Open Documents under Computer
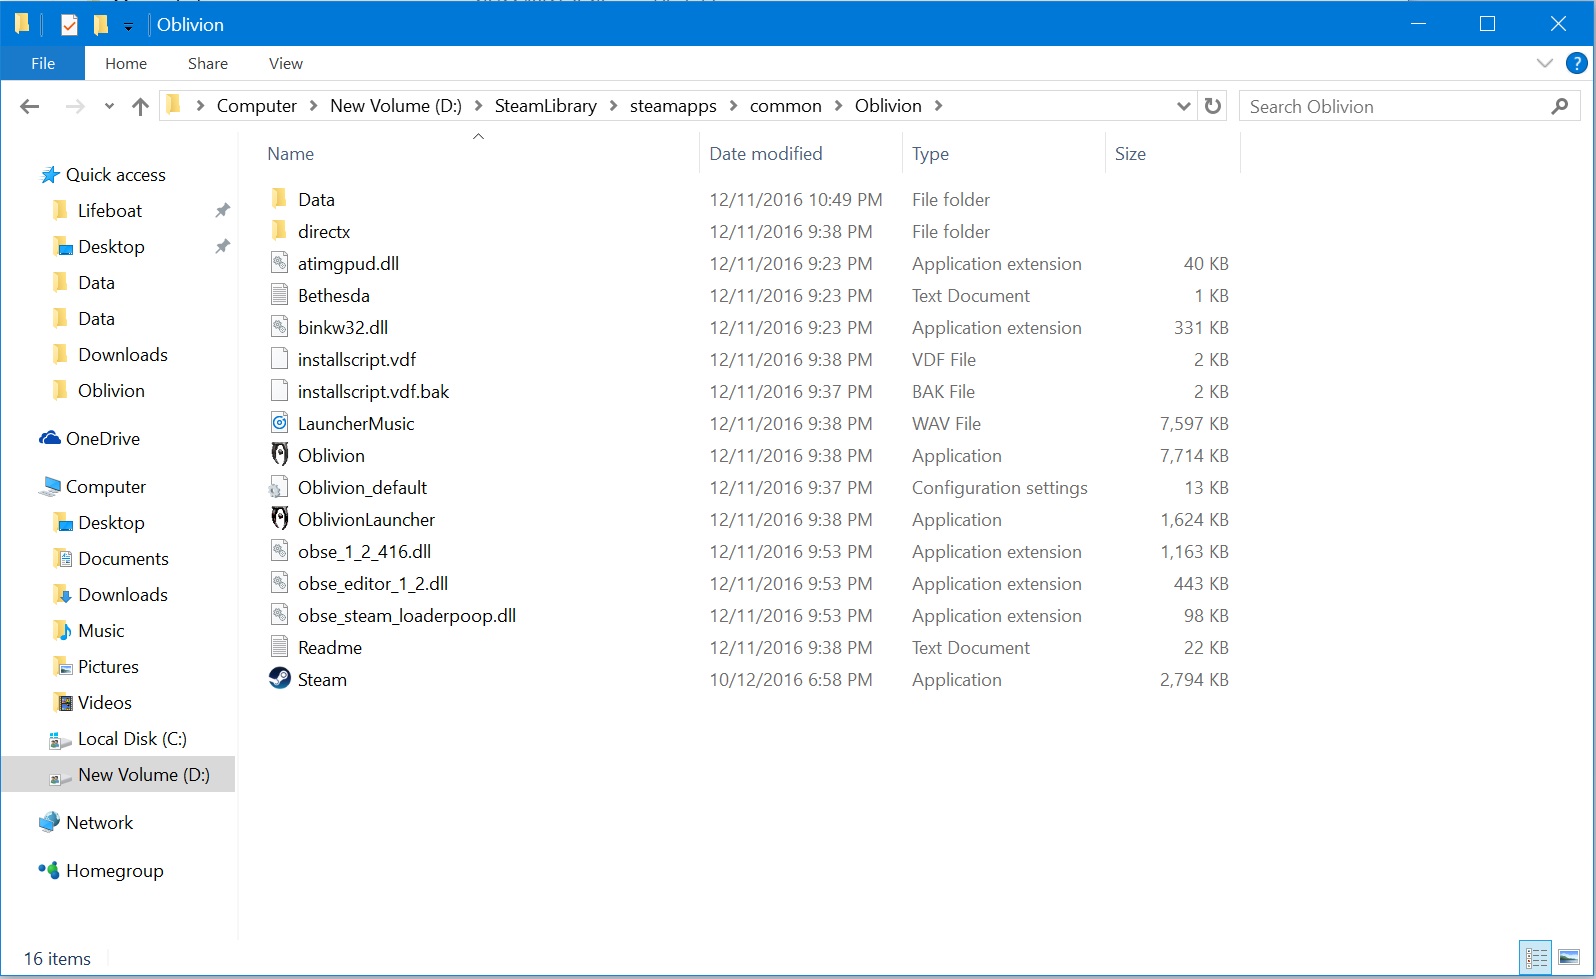 tap(123, 559)
